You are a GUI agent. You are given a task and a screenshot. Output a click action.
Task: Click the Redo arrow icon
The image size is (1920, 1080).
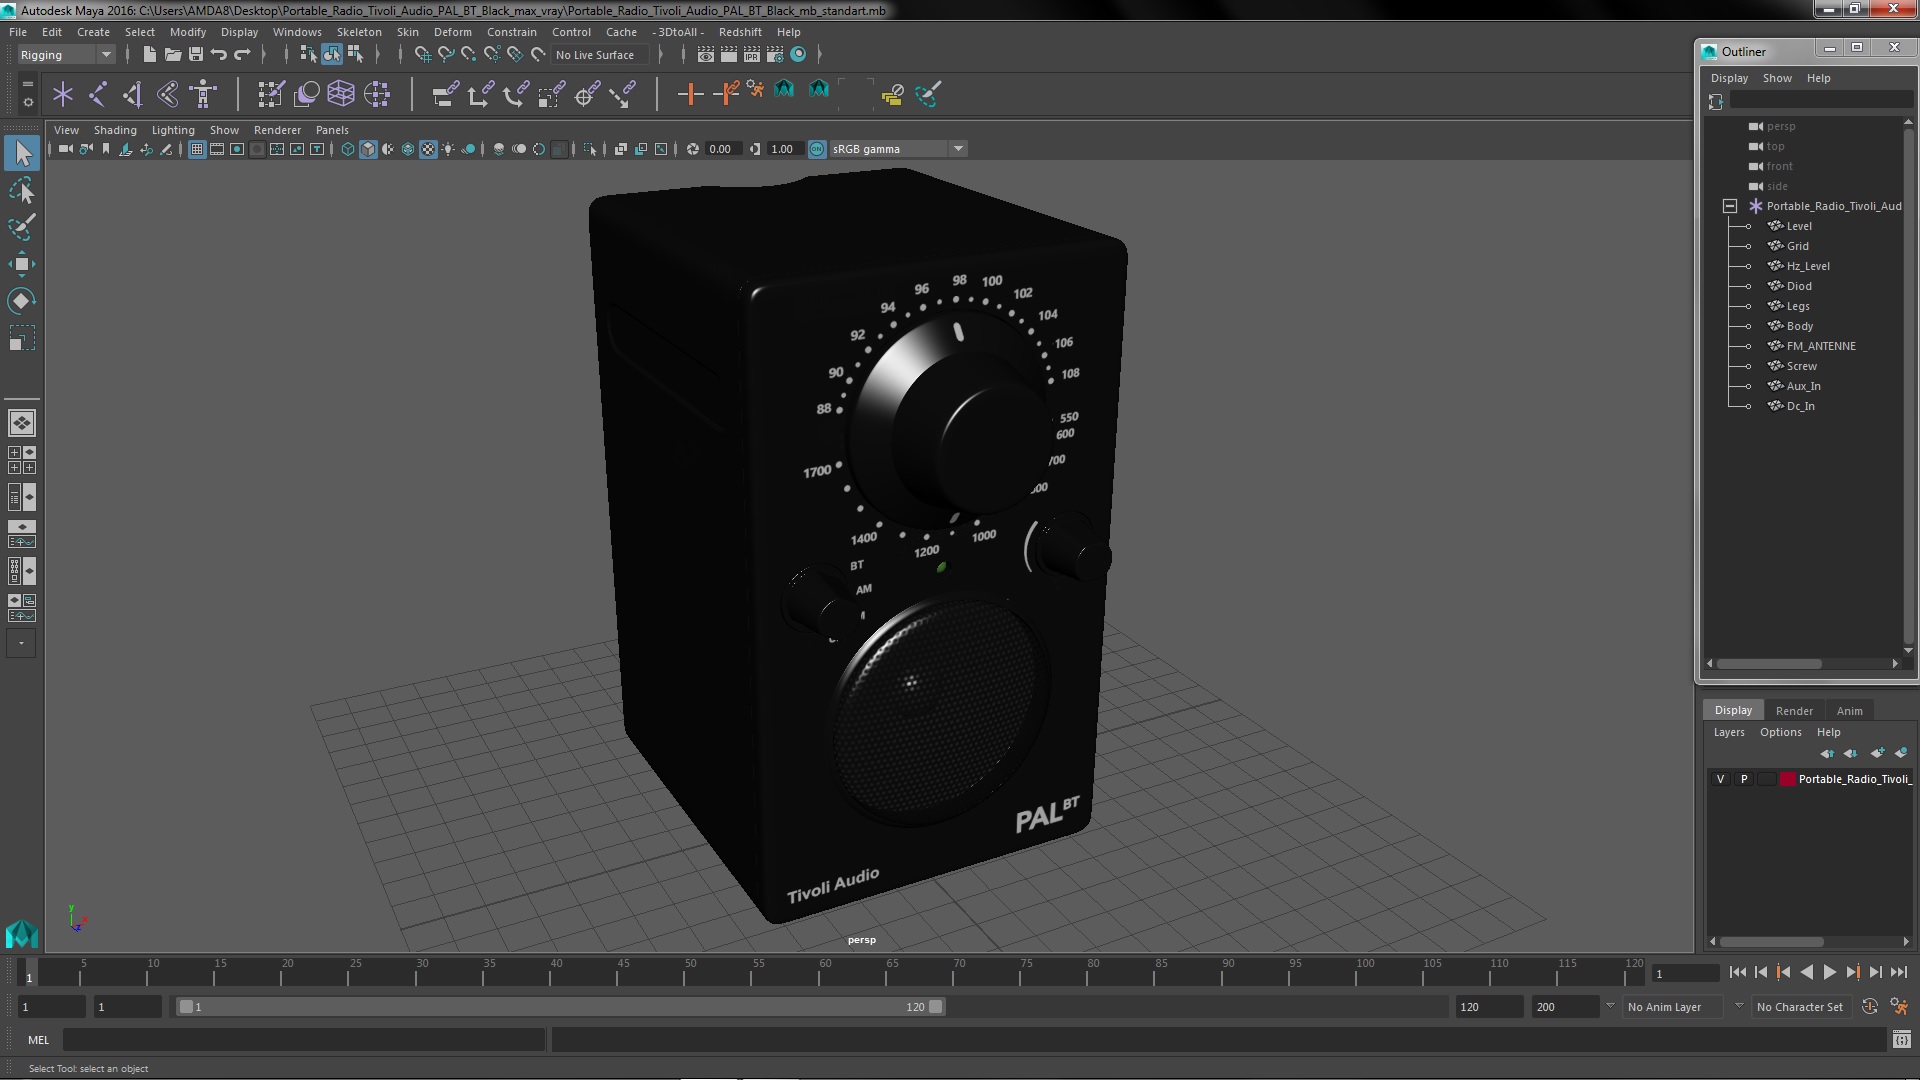point(241,54)
